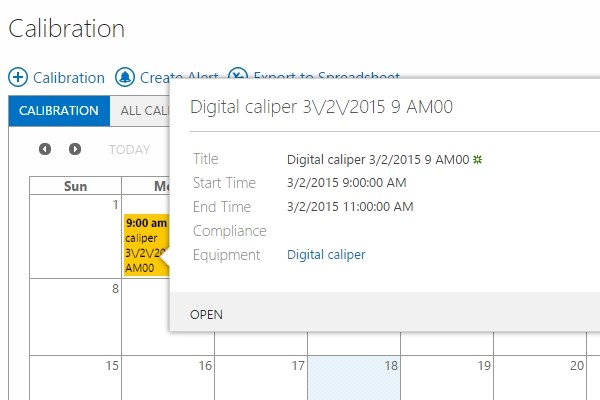The height and width of the screenshot is (400, 600).
Task: Click the 9:00 am caliper calendar event
Action: pyautogui.click(x=146, y=245)
